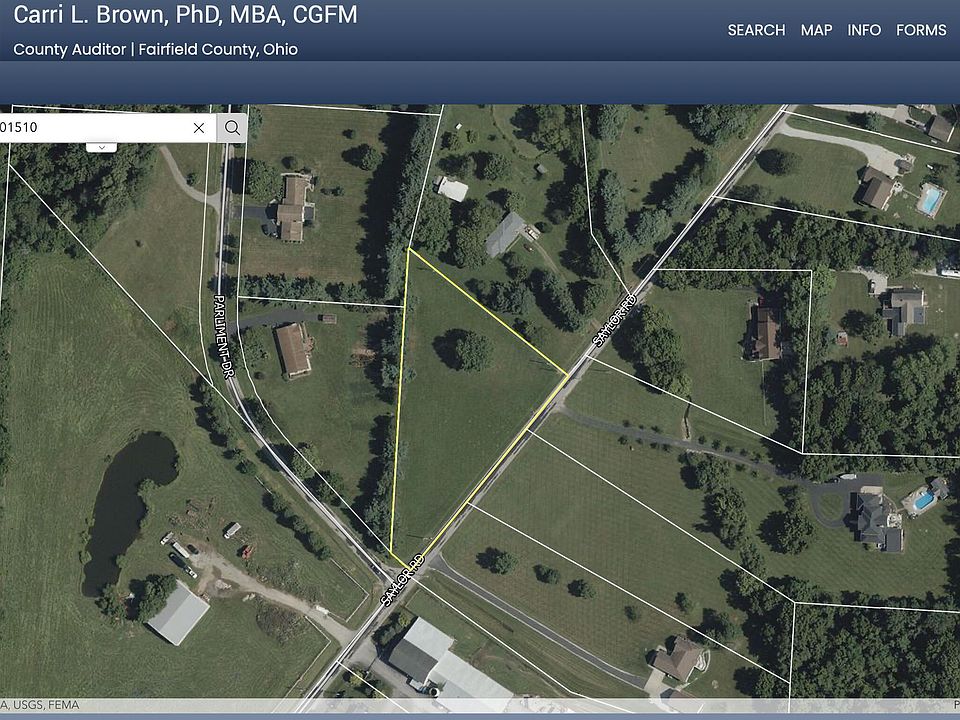This screenshot has height=720, width=960.
Task: Open the INFO menu item
Action: point(864,30)
